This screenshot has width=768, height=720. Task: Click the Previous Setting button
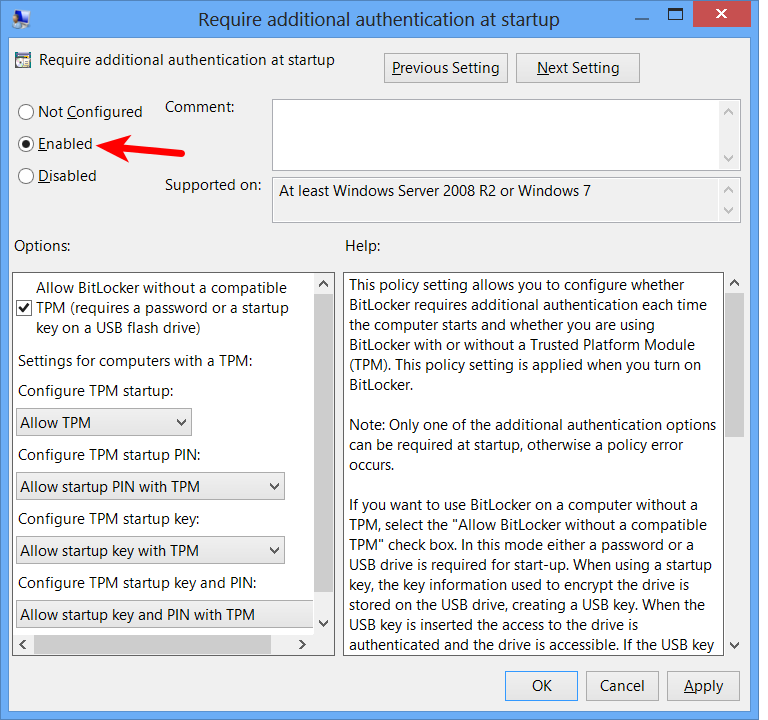coord(446,68)
